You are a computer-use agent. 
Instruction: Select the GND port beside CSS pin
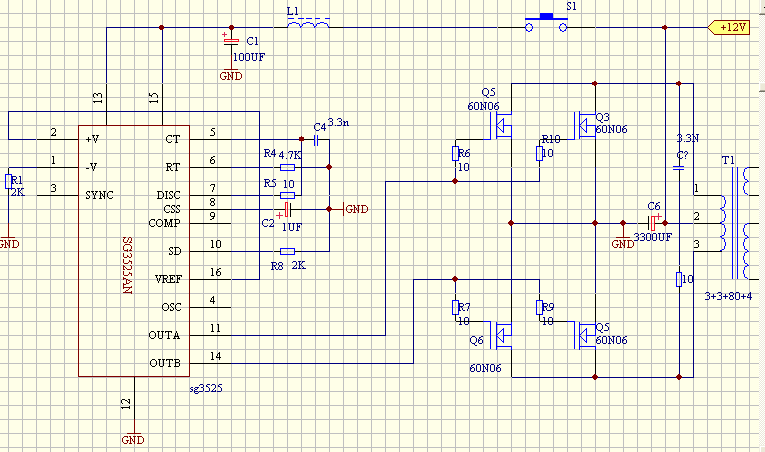click(356, 209)
